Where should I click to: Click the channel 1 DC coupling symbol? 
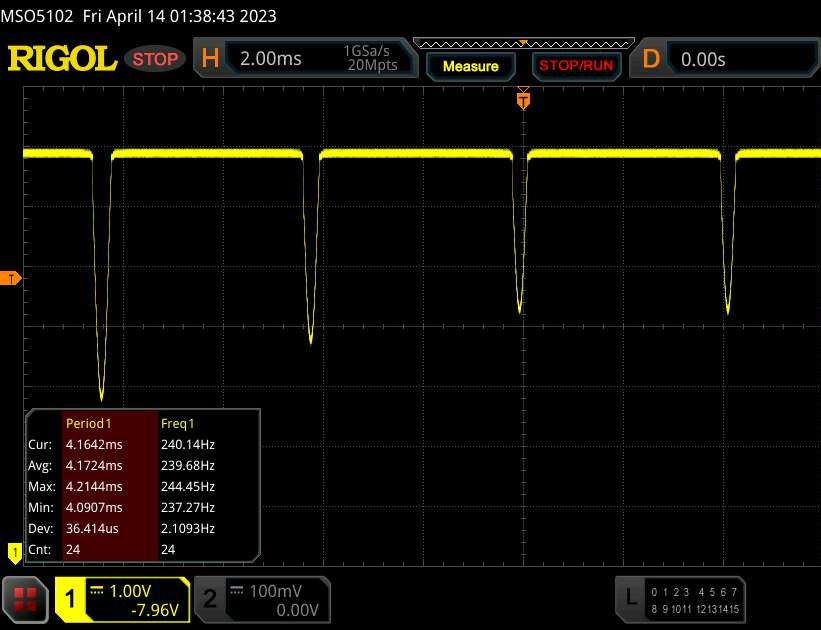coord(96,591)
